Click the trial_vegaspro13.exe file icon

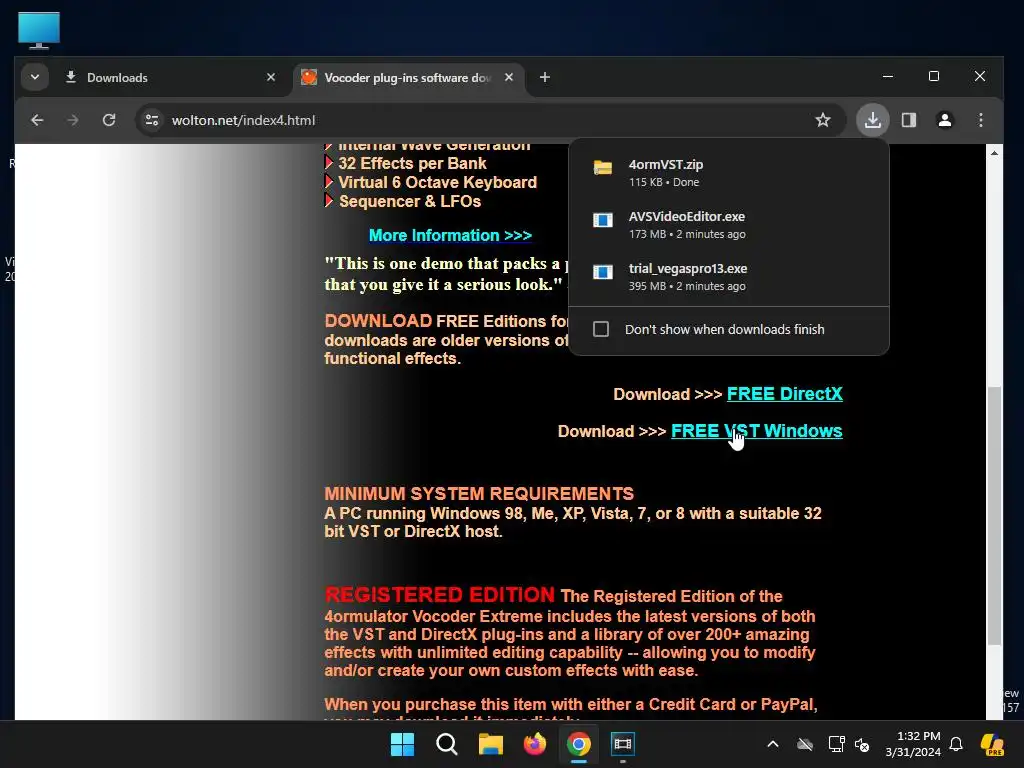click(603, 272)
